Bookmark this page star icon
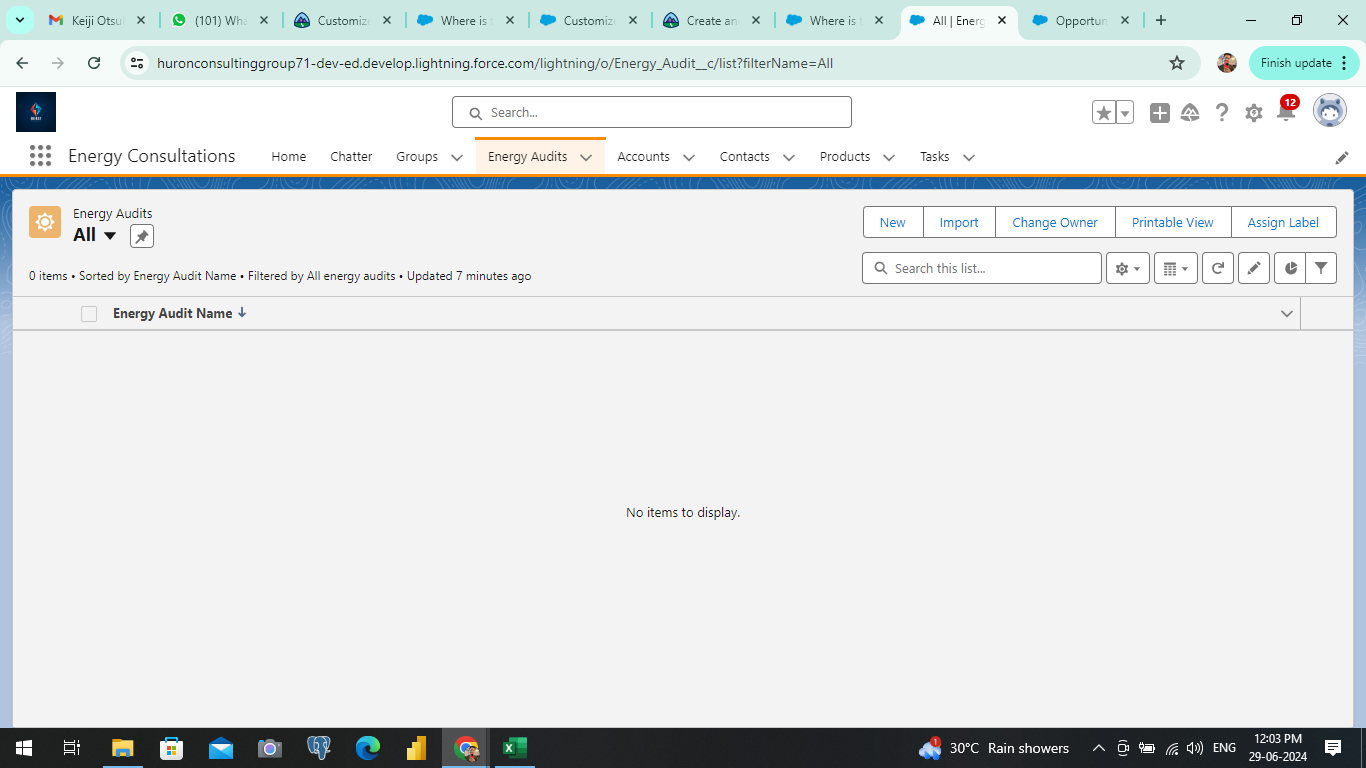Viewport: 1366px width, 768px height. 1177,63
